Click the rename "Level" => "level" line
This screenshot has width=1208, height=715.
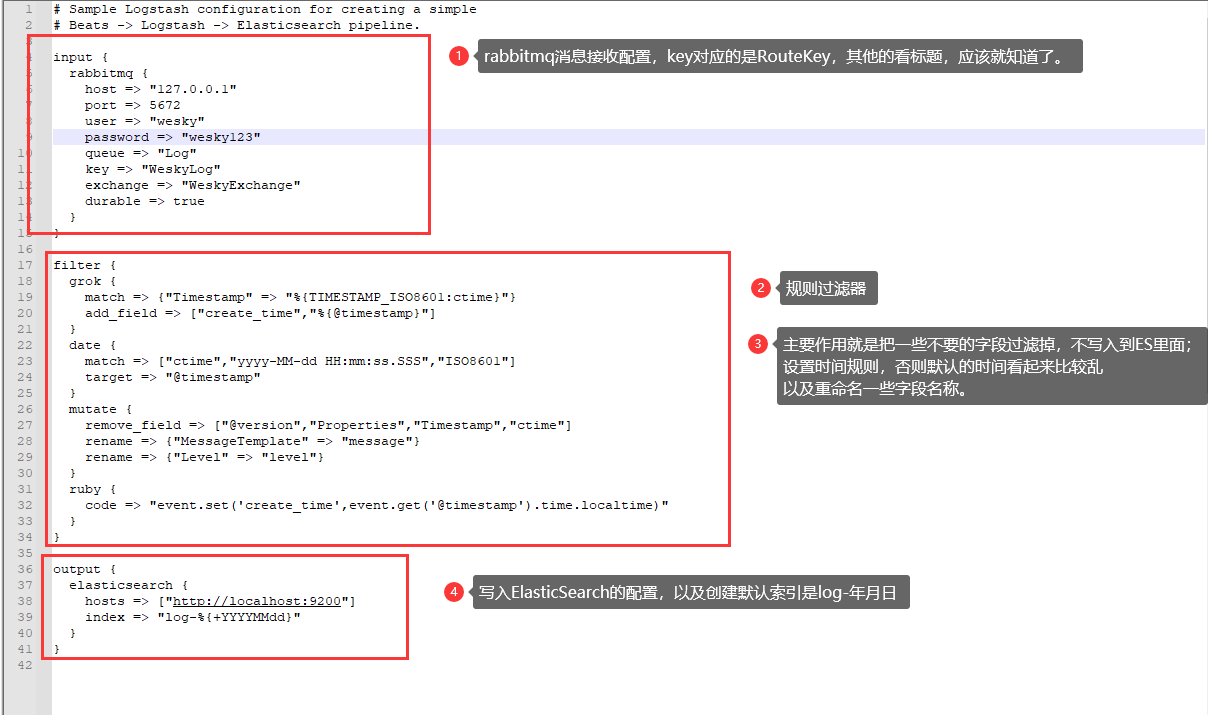(204, 457)
